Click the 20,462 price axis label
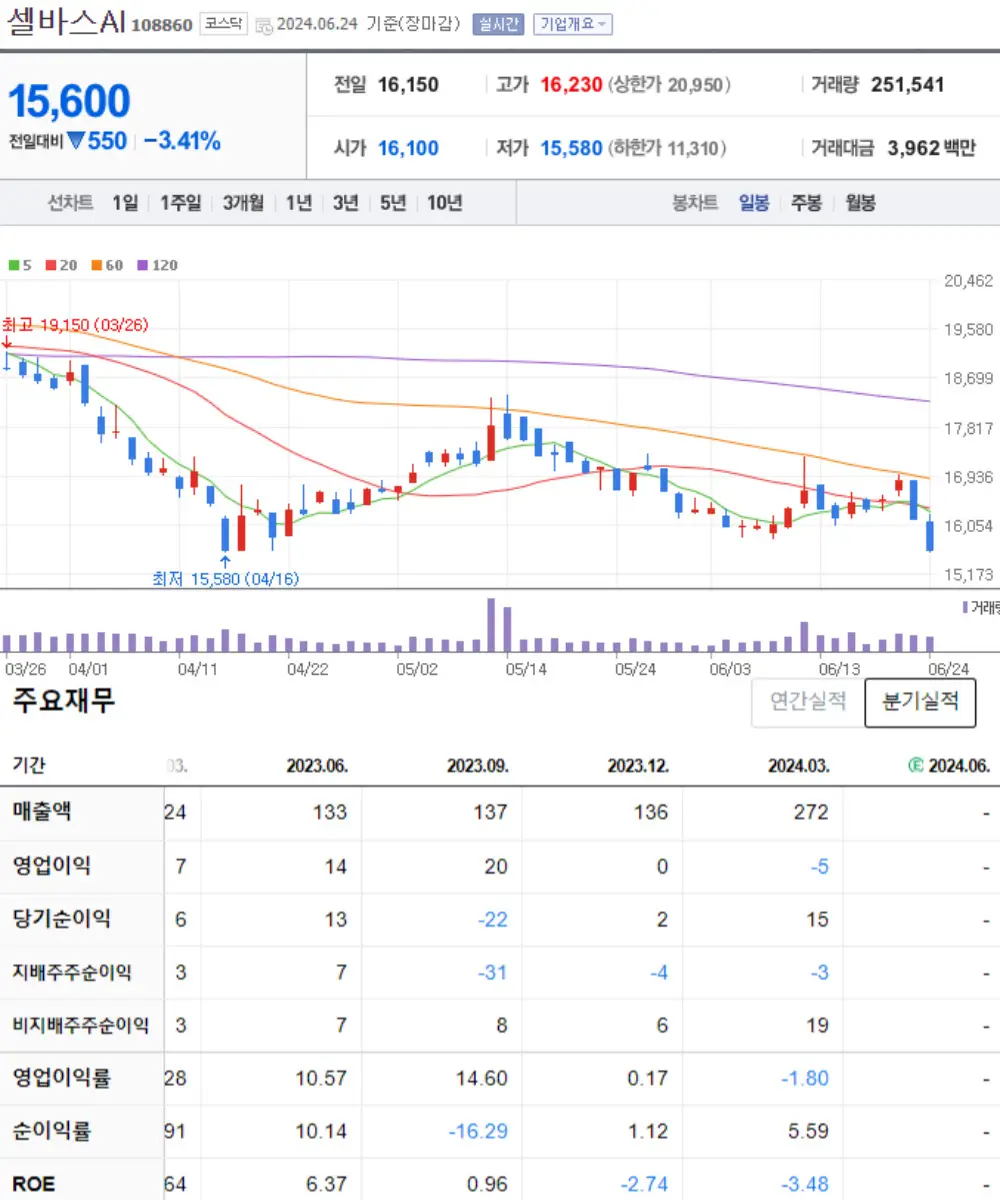The height and width of the screenshot is (1200, 1000). (x=968, y=281)
